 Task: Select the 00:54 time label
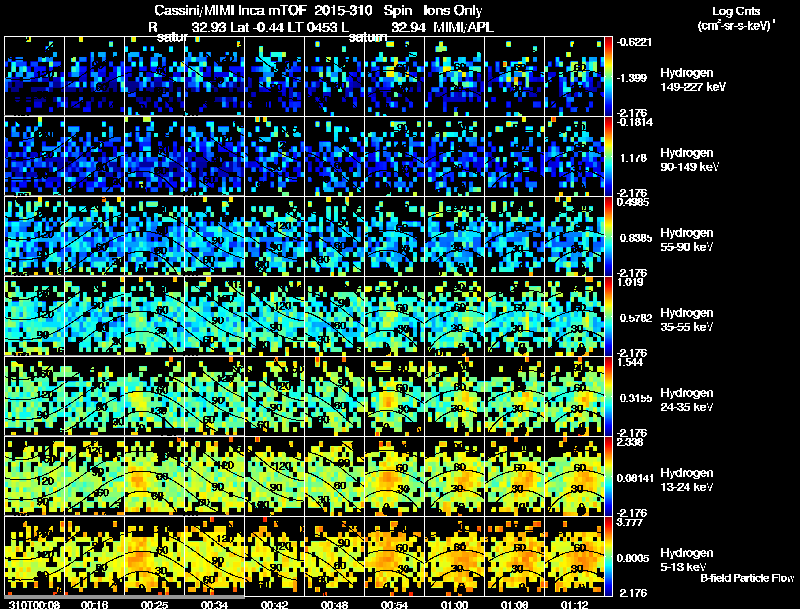pyautogui.click(x=394, y=604)
